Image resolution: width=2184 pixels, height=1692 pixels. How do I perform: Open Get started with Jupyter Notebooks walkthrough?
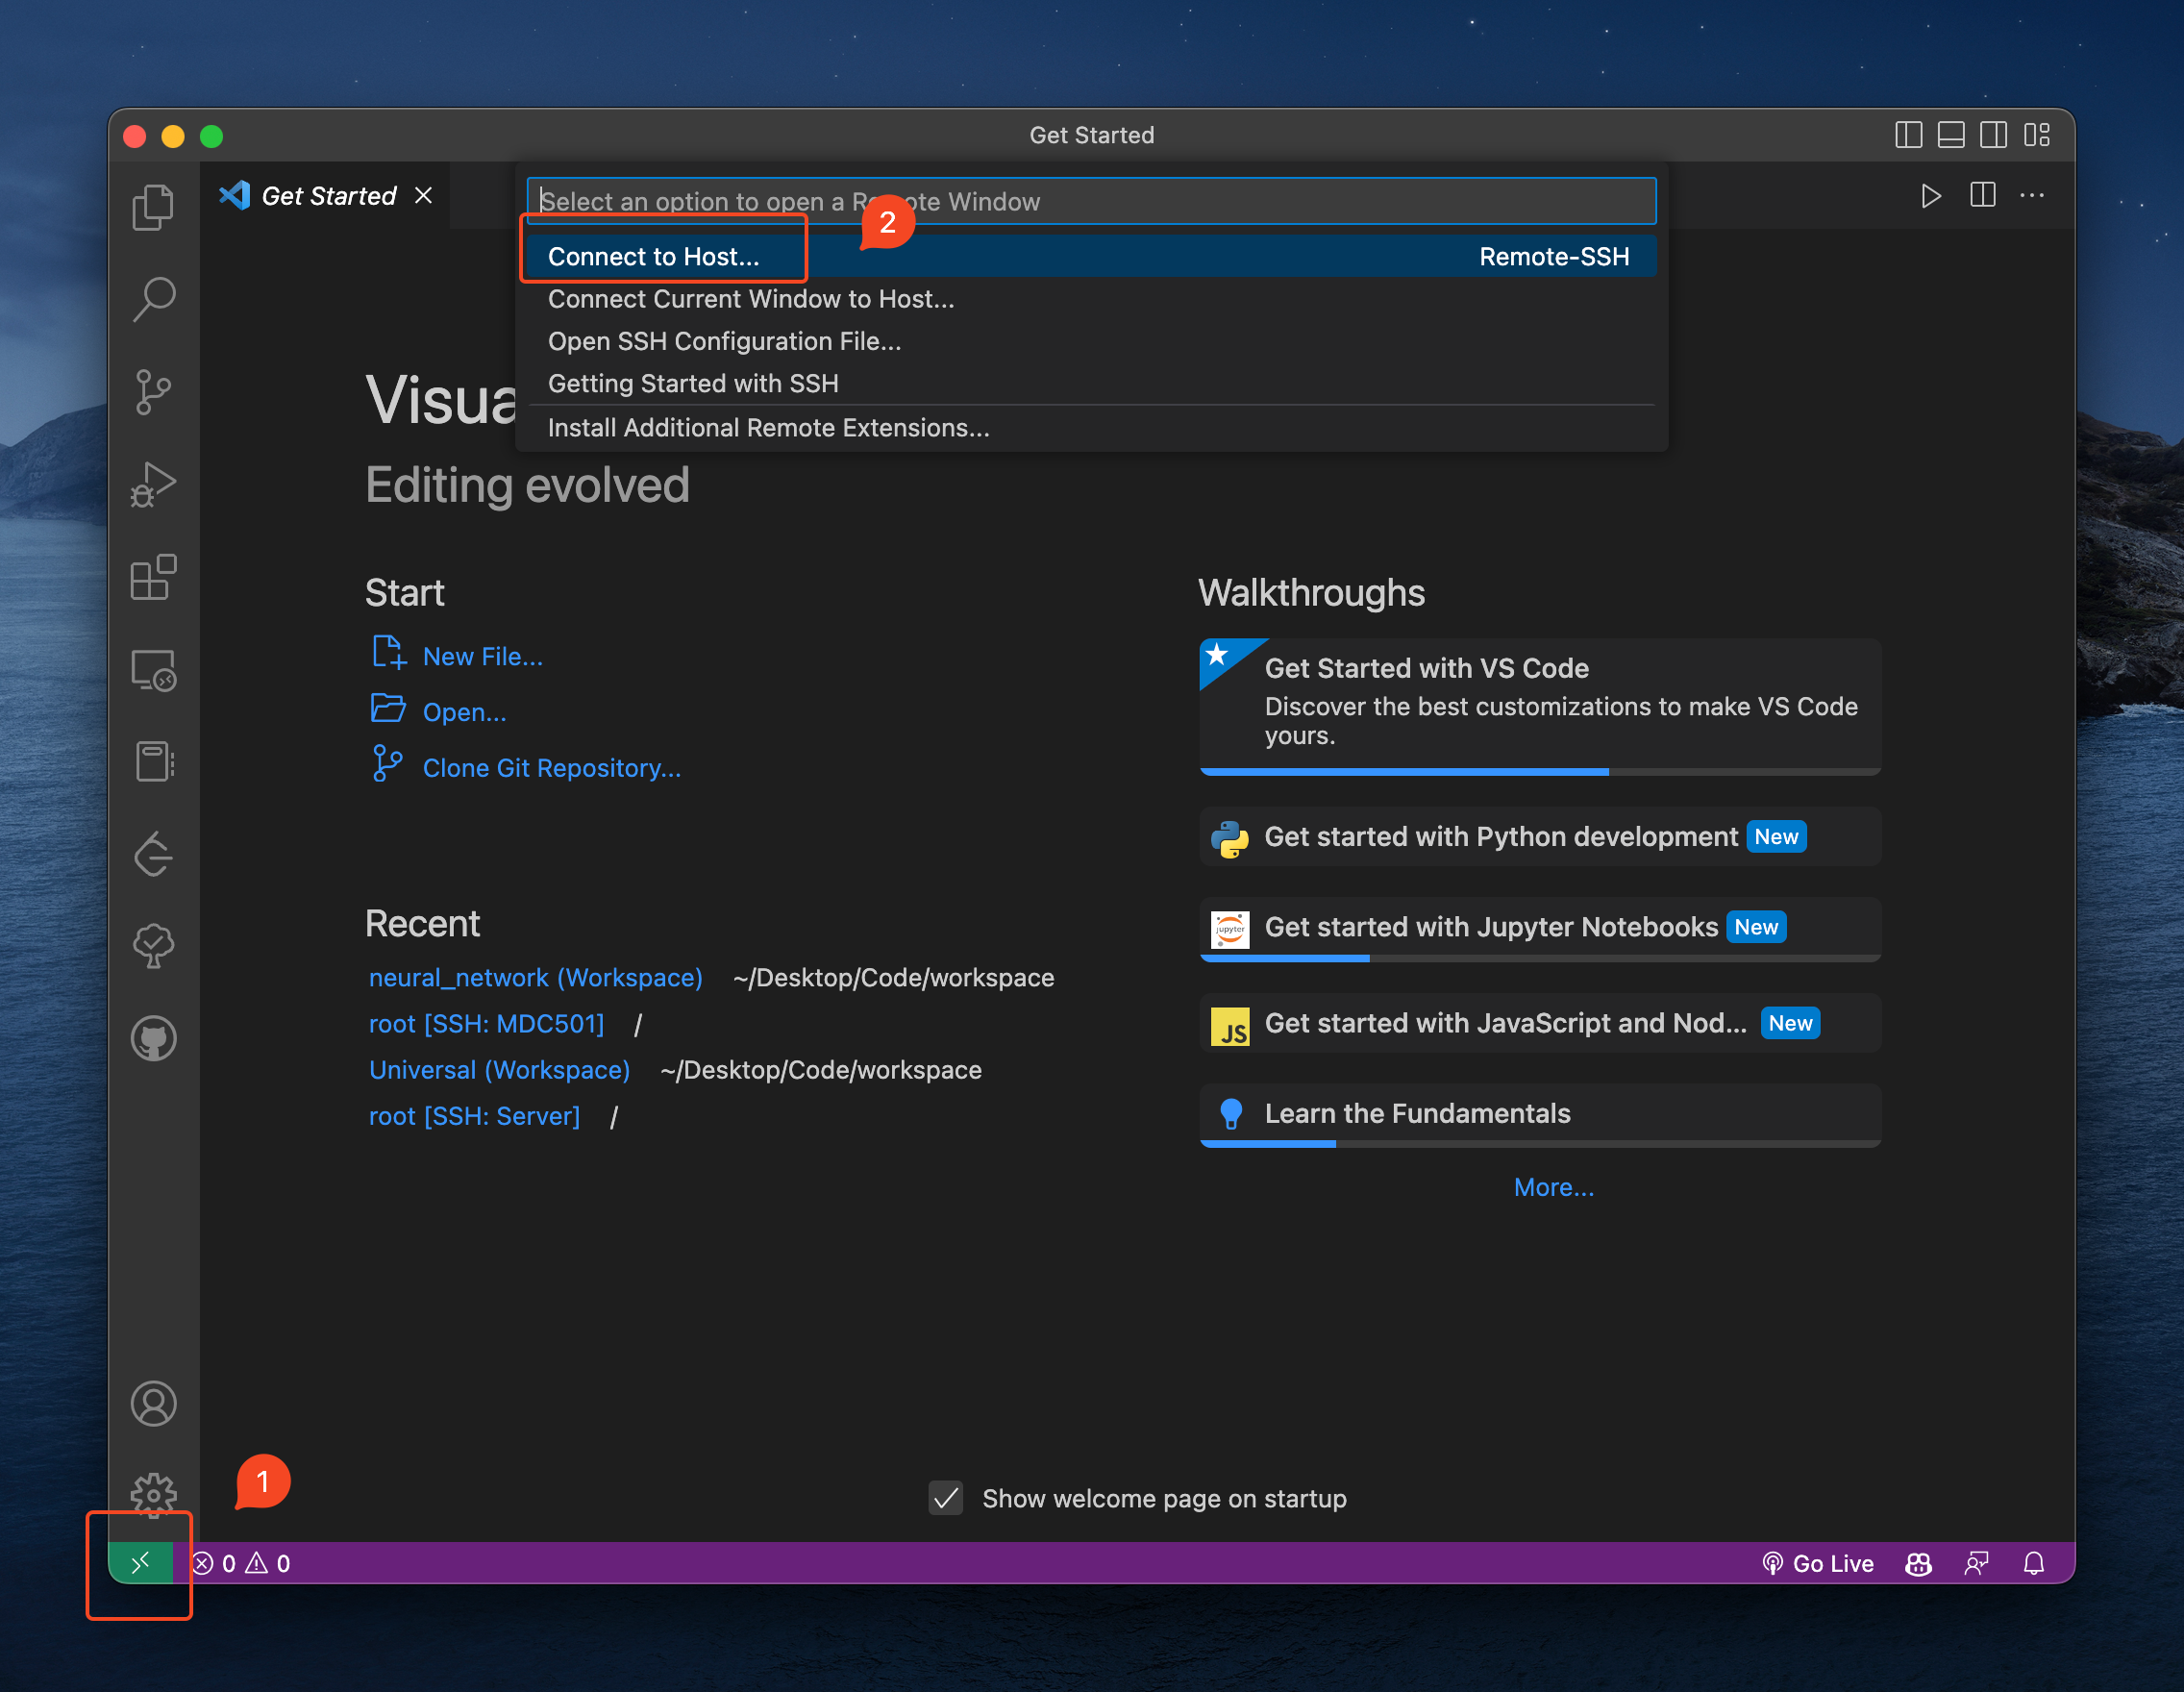pyautogui.click(x=1540, y=929)
